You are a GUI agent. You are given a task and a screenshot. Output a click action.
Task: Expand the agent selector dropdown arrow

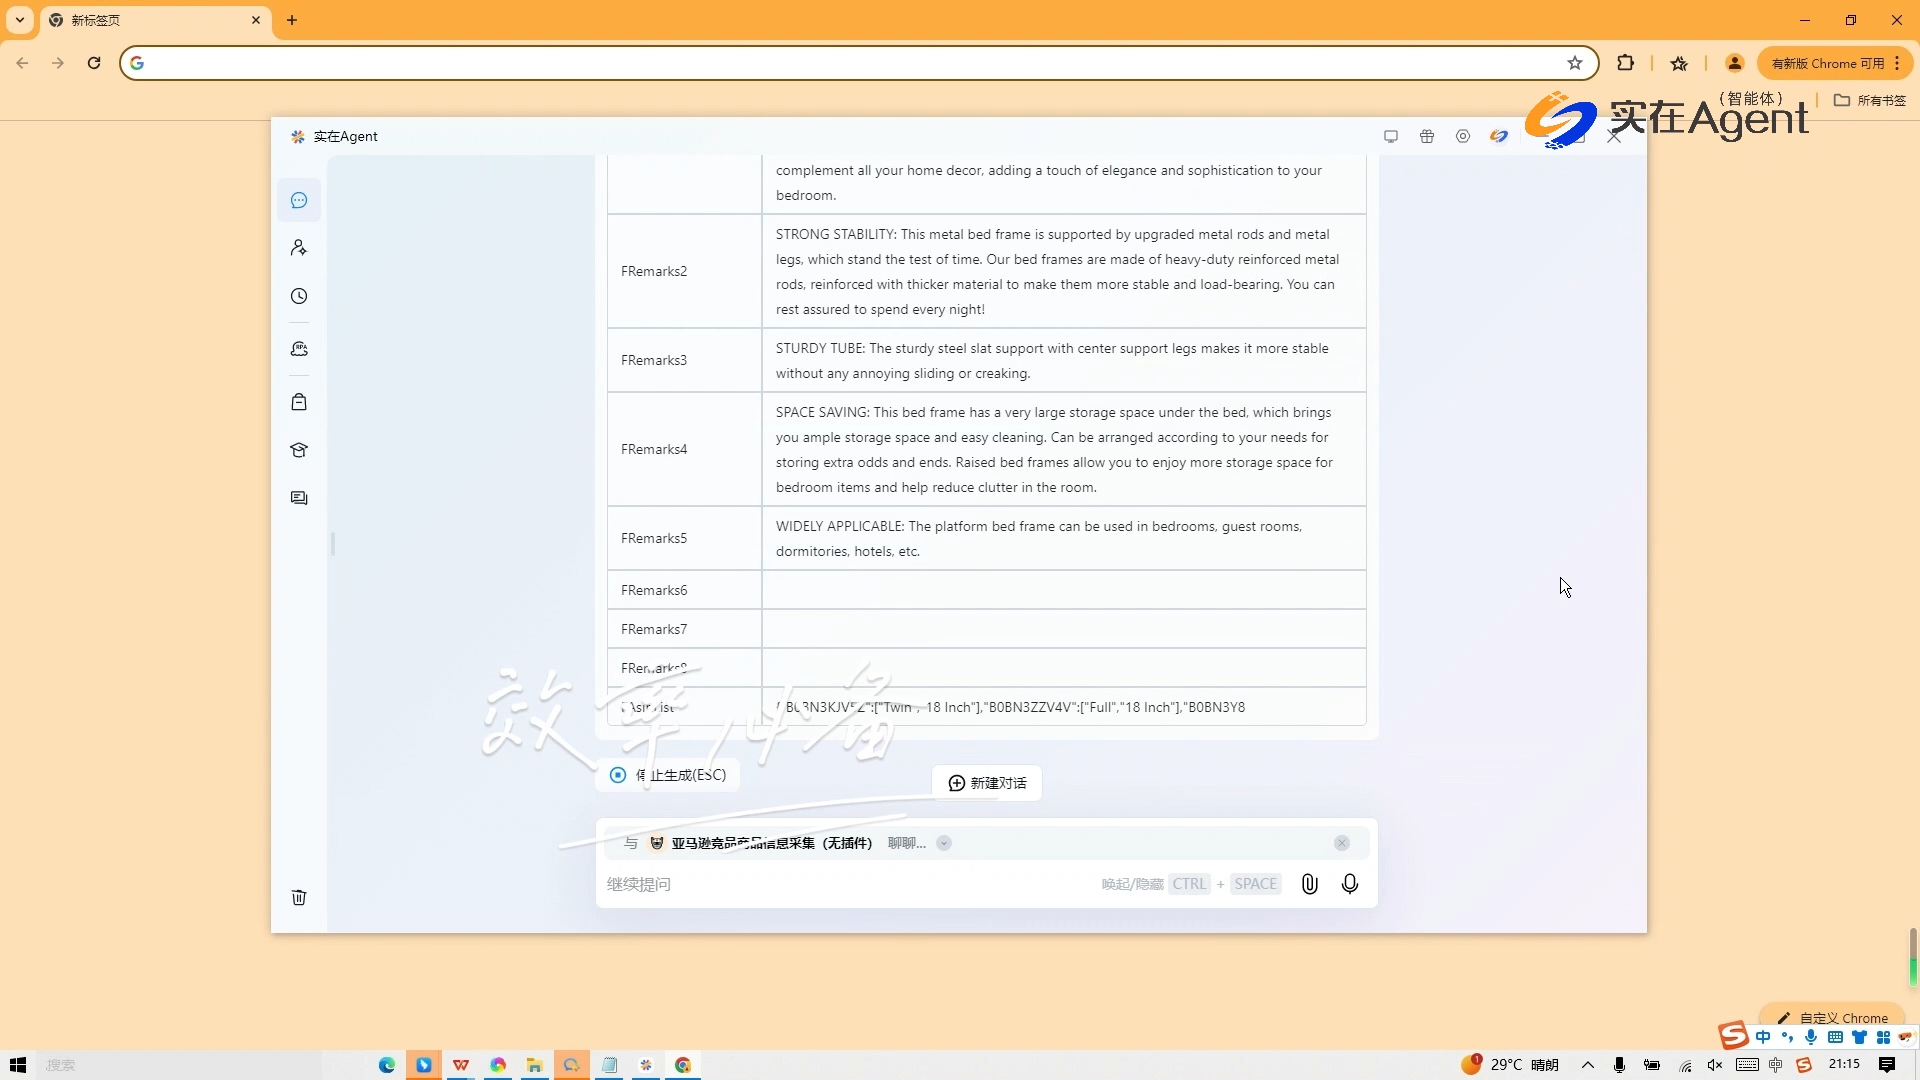(944, 843)
